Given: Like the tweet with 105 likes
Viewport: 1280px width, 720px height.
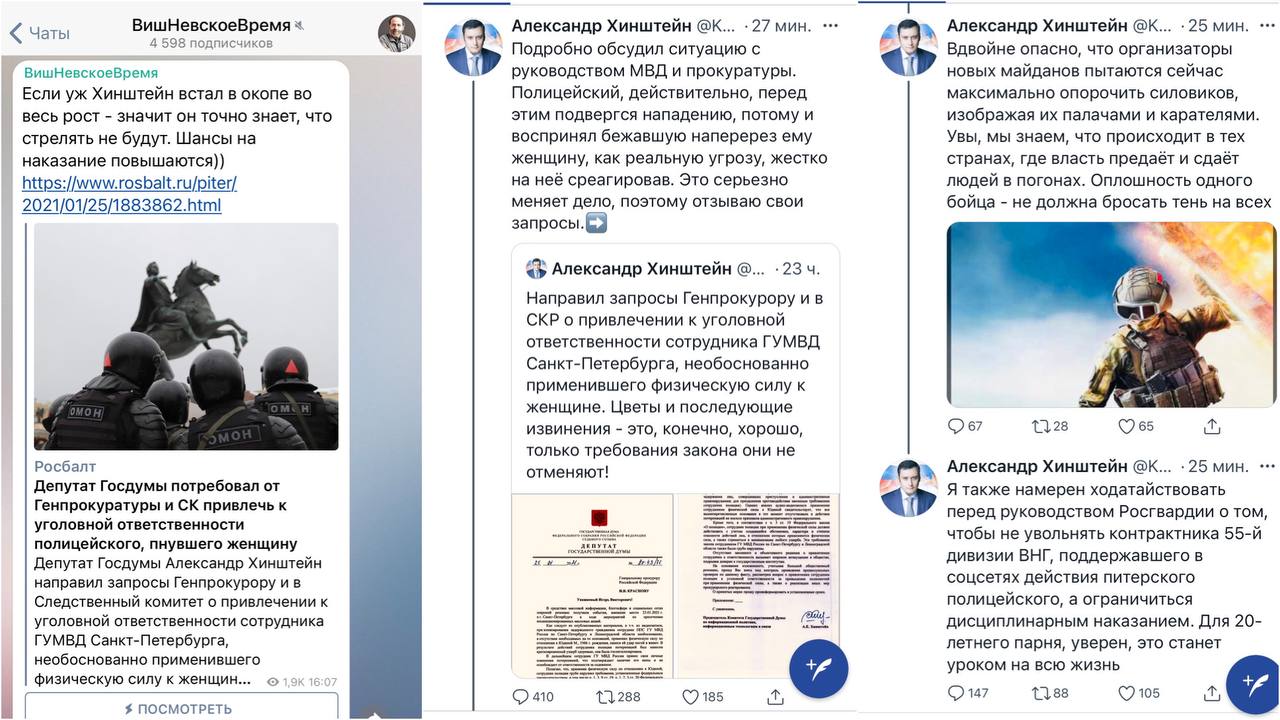Looking at the screenshot, I should pyautogui.click(x=1138, y=692).
